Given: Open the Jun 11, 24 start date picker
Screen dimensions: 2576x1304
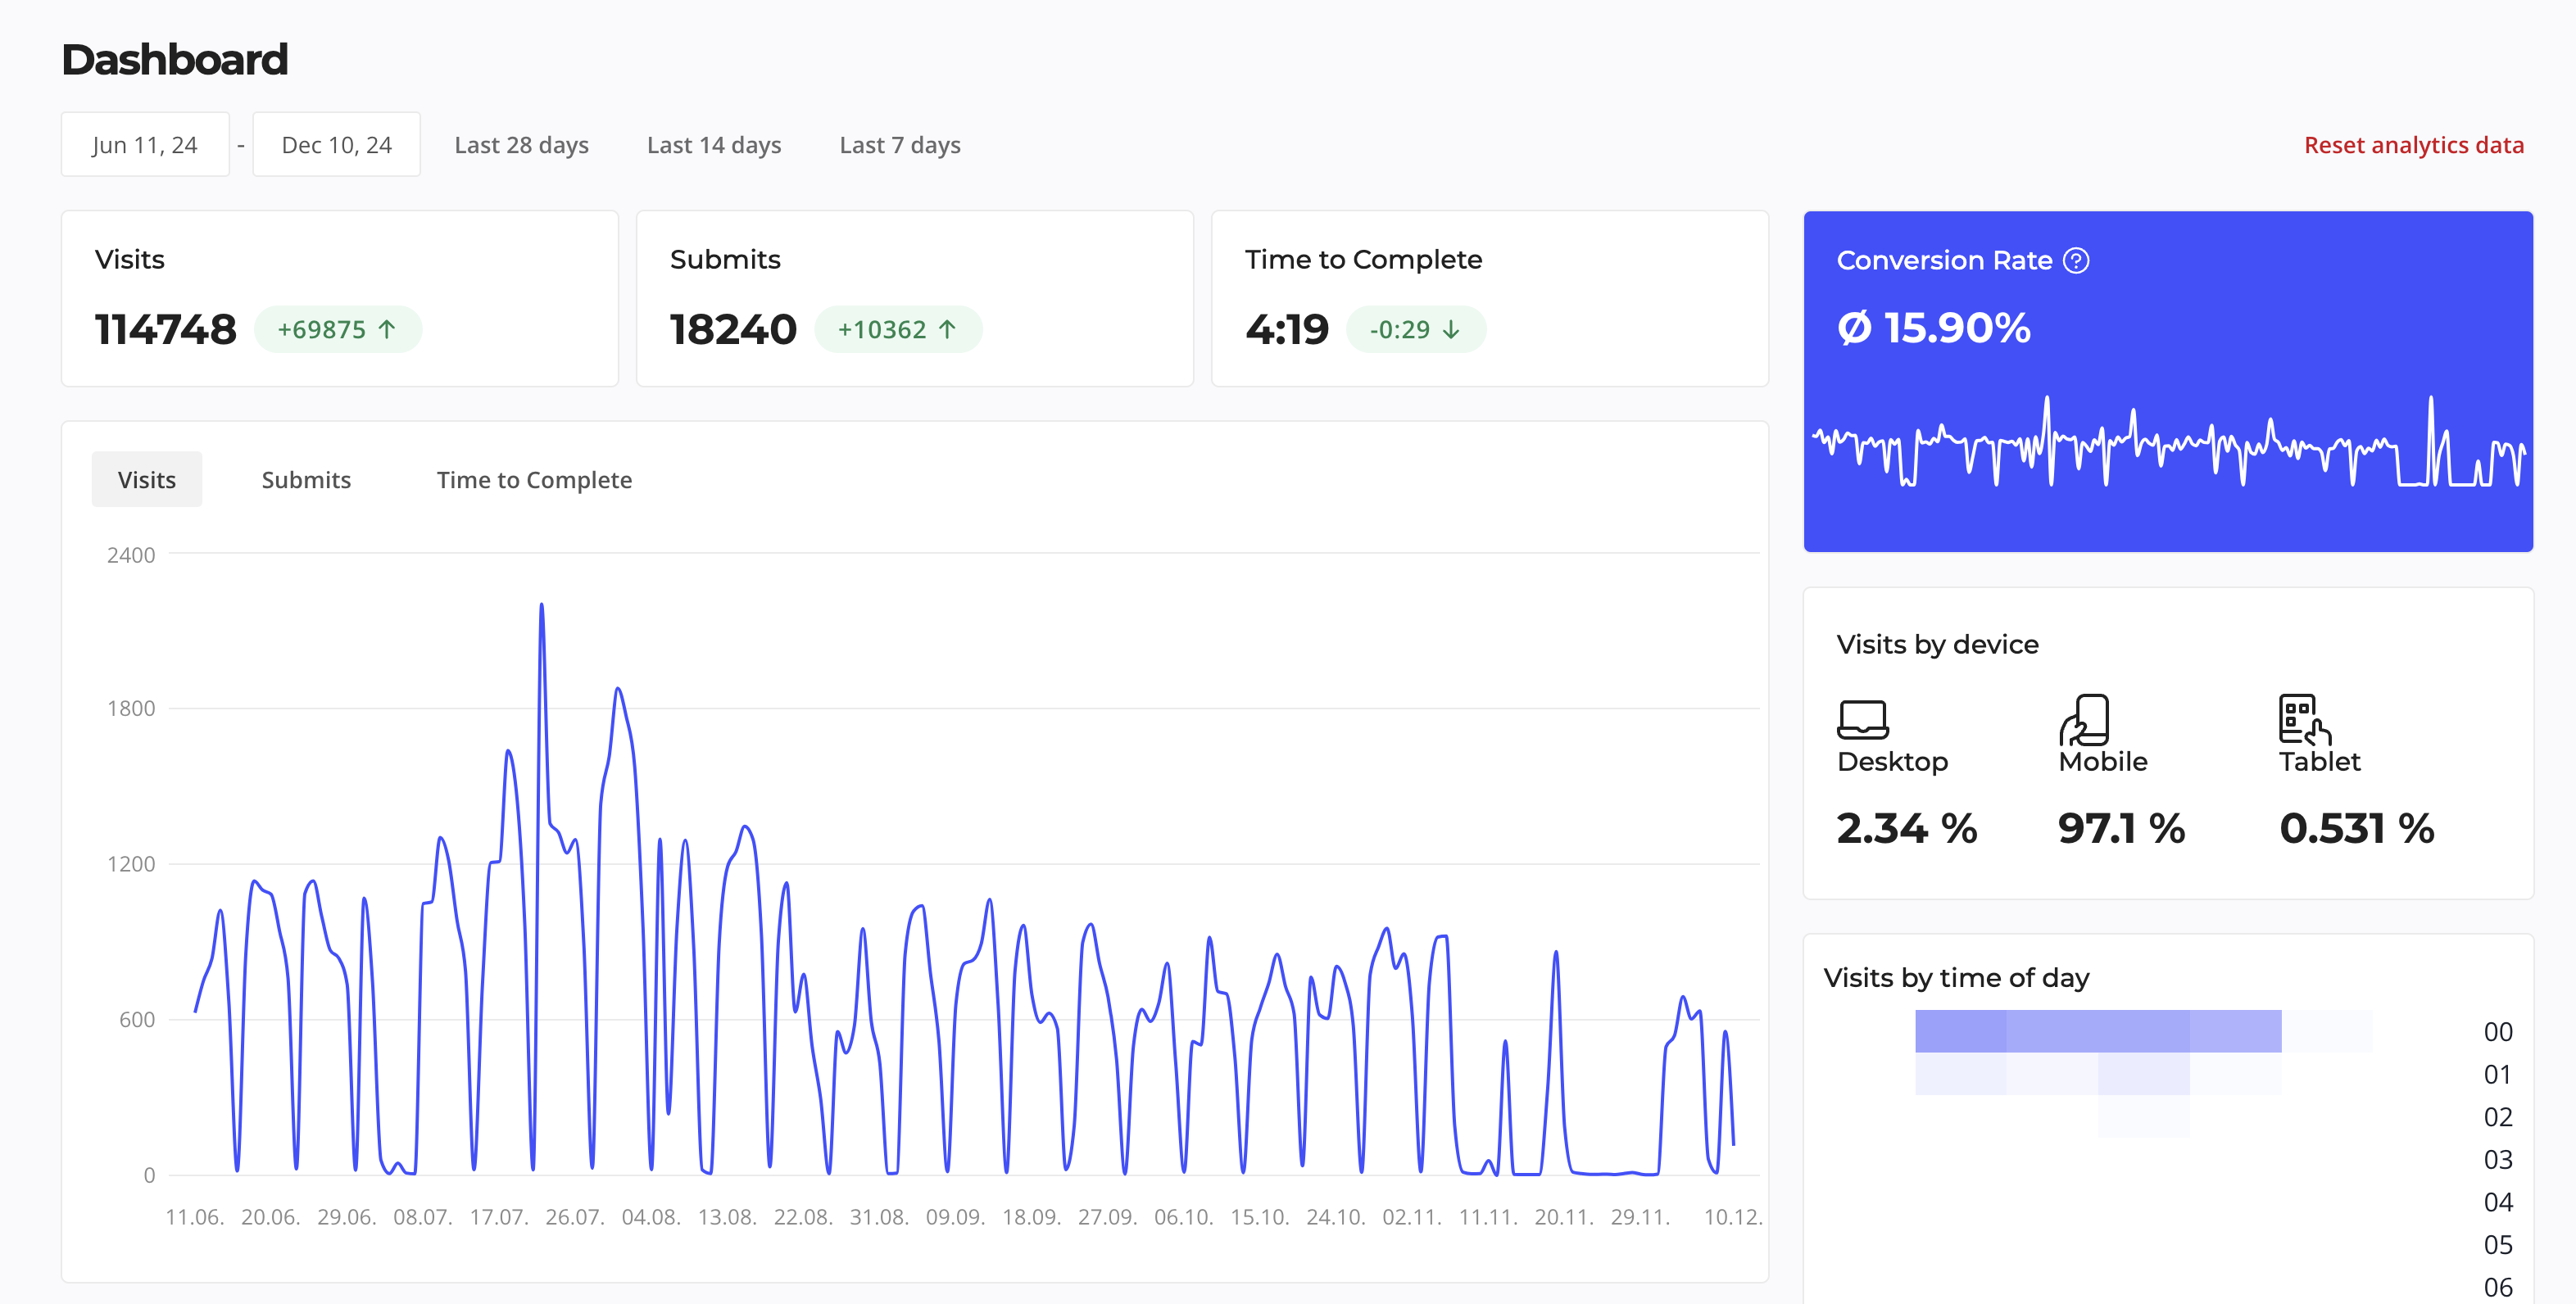Looking at the screenshot, I should pos(144,143).
